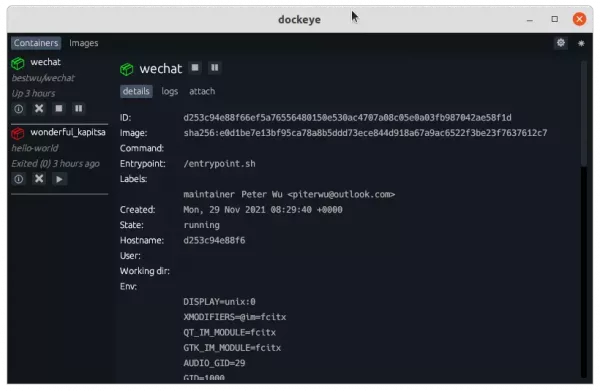Open info for wechat container in sidebar
600x391 pixels.
[18, 109]
